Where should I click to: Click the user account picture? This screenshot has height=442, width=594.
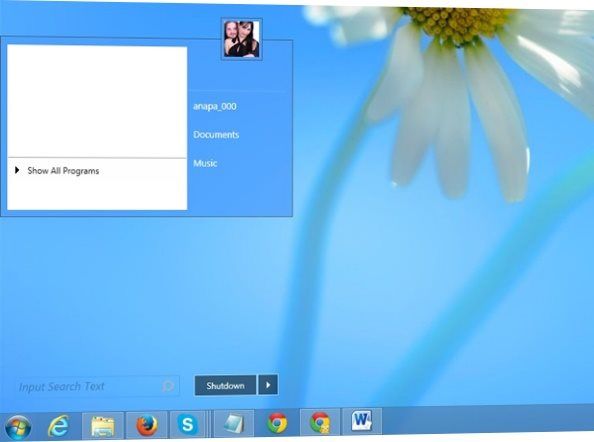(x=242, y=39)
